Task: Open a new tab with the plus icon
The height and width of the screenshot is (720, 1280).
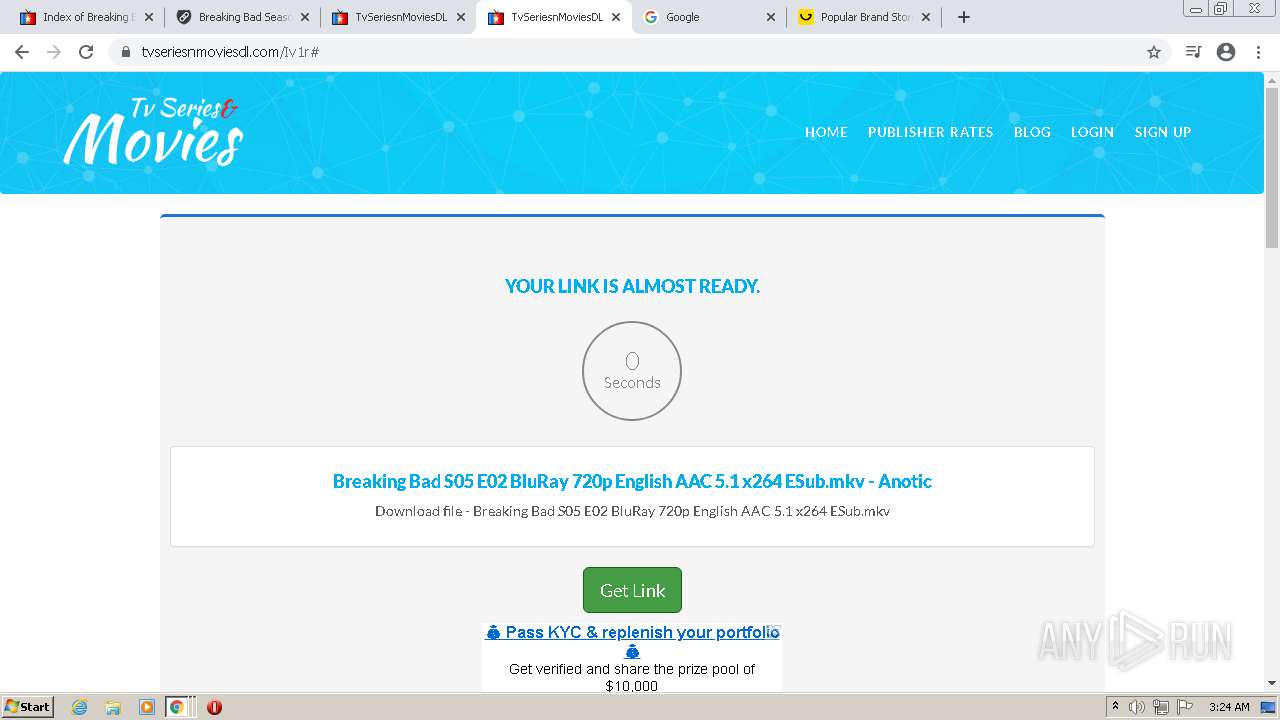Action: tap(964, 17)
